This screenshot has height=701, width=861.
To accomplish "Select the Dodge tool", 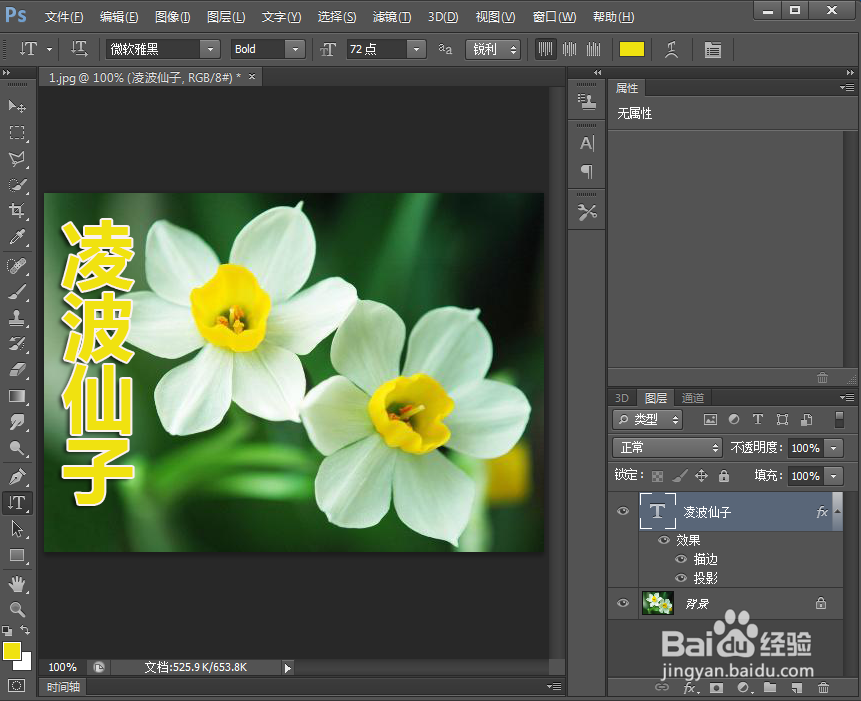I will point(17,448).
